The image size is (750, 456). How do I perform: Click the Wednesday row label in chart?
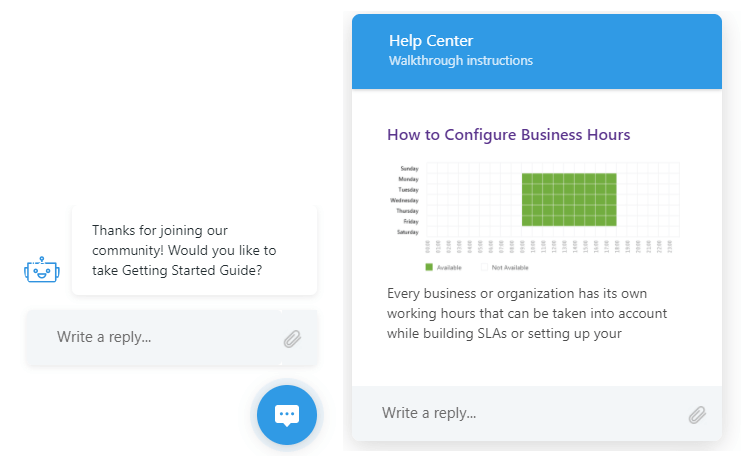404,200
